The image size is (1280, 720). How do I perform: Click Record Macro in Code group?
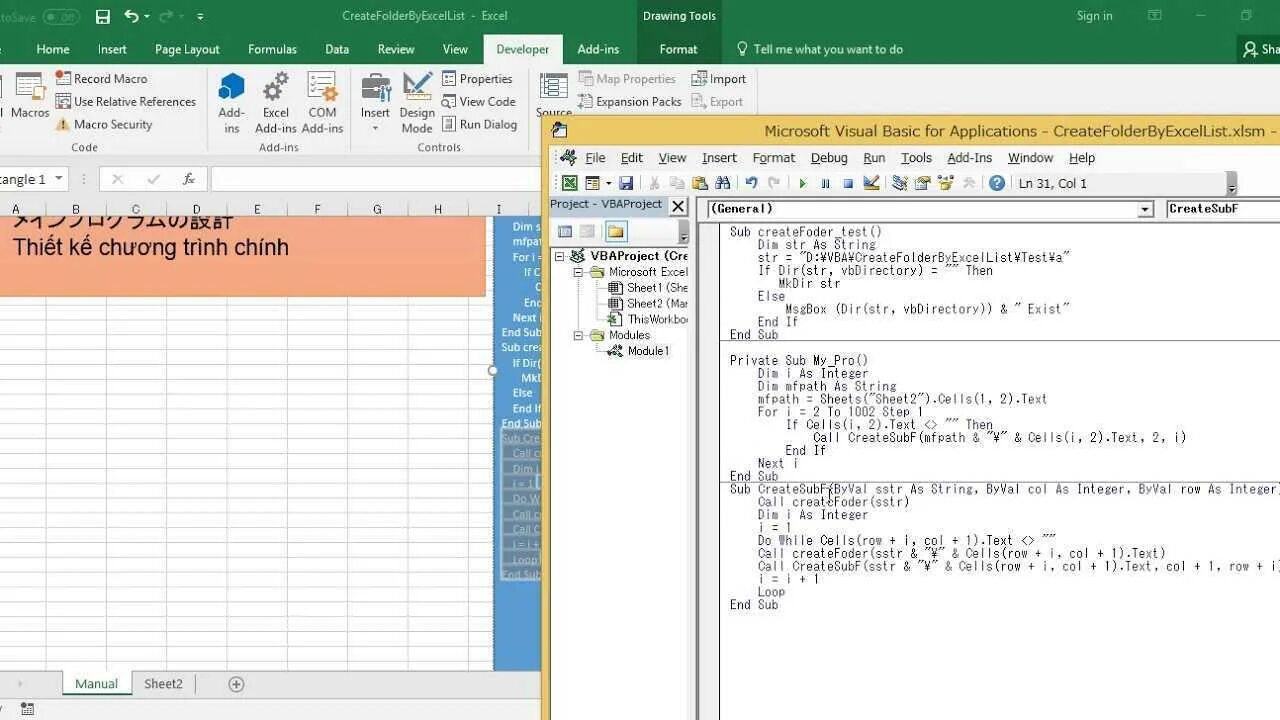tap(101, 78)
